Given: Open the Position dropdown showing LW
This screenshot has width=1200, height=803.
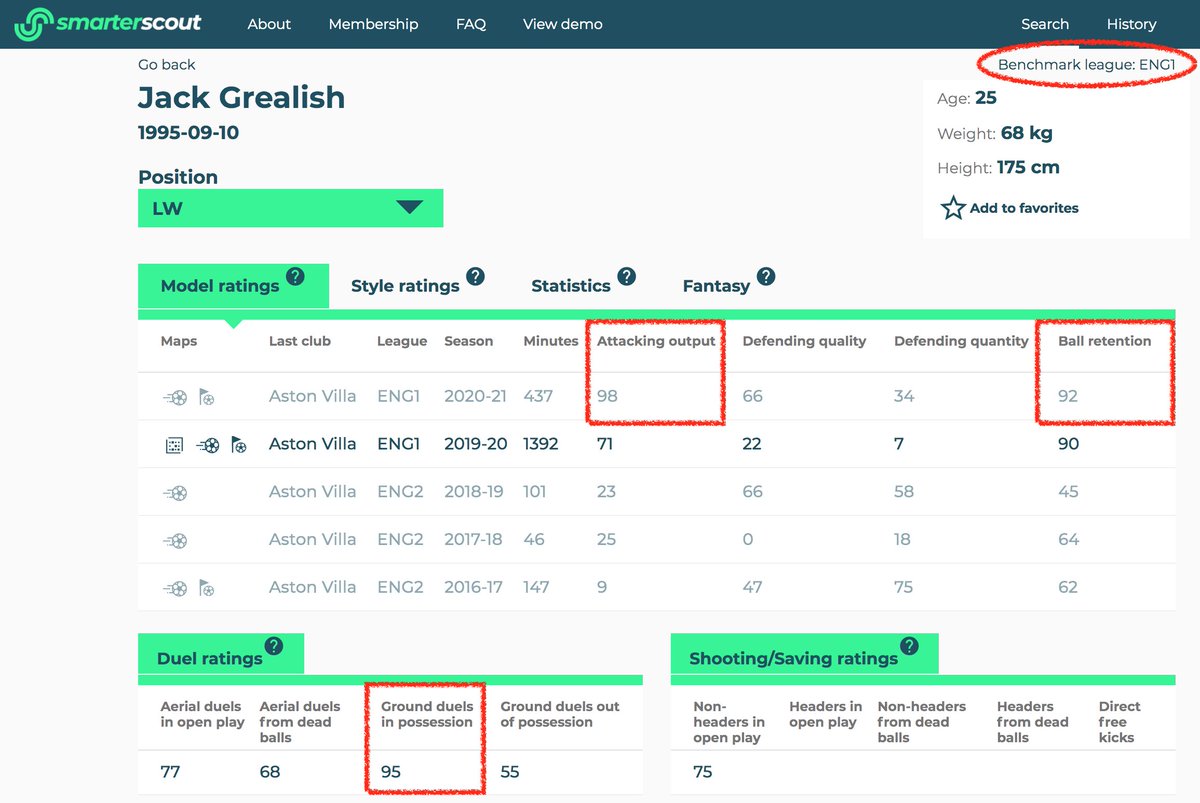Looking at the screenshot, I should tap(290, 208).
